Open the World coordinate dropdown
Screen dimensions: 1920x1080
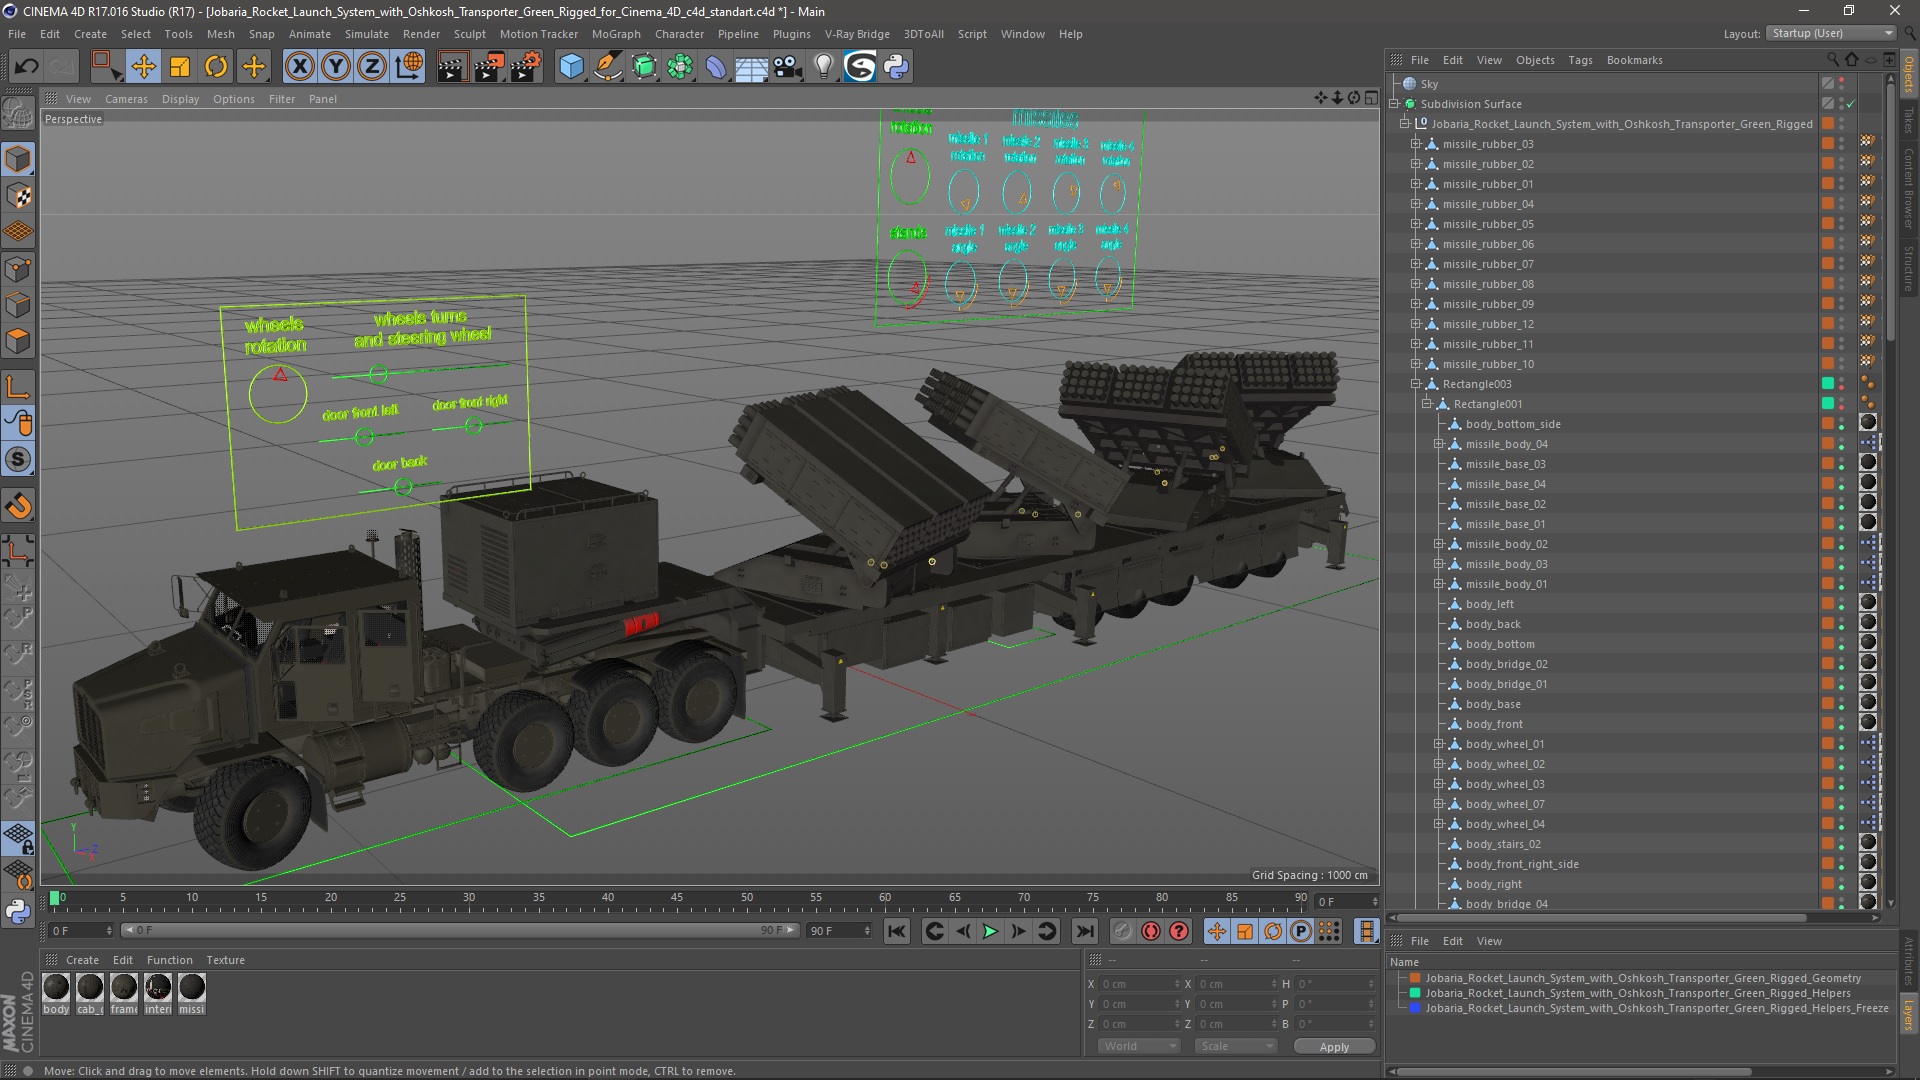pyautogui.click(x=1140, y=1046)
